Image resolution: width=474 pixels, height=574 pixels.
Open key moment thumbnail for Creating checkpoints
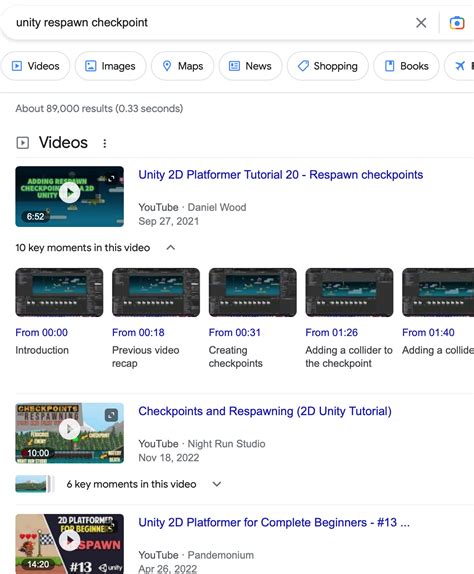coord(253,292)
